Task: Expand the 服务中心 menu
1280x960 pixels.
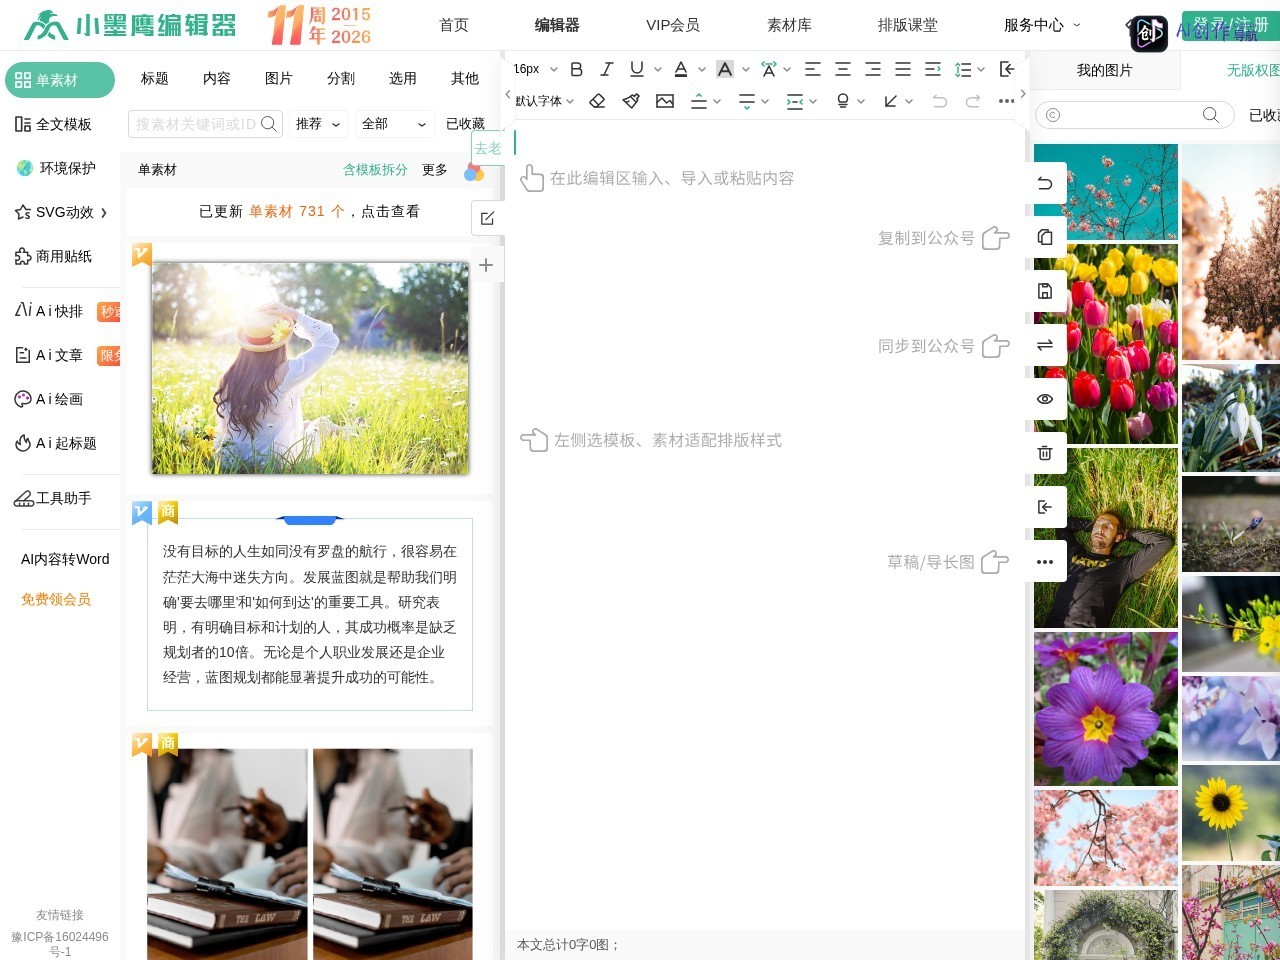Action: [x=1042, y=25]
